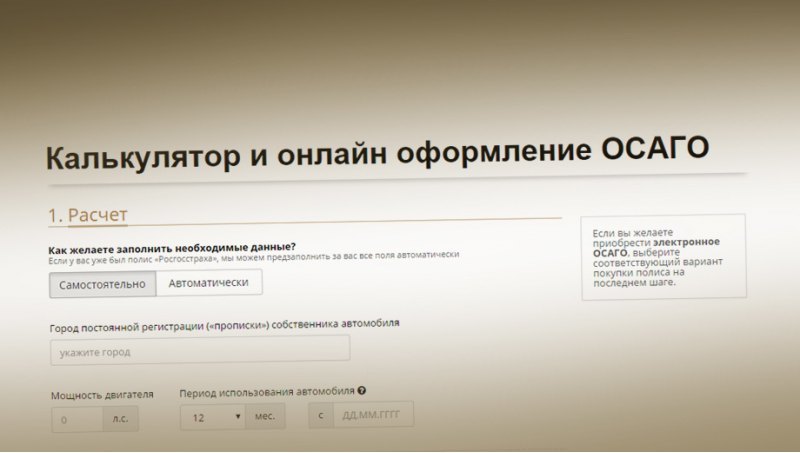Click the мес. unit label

(265, 416)
